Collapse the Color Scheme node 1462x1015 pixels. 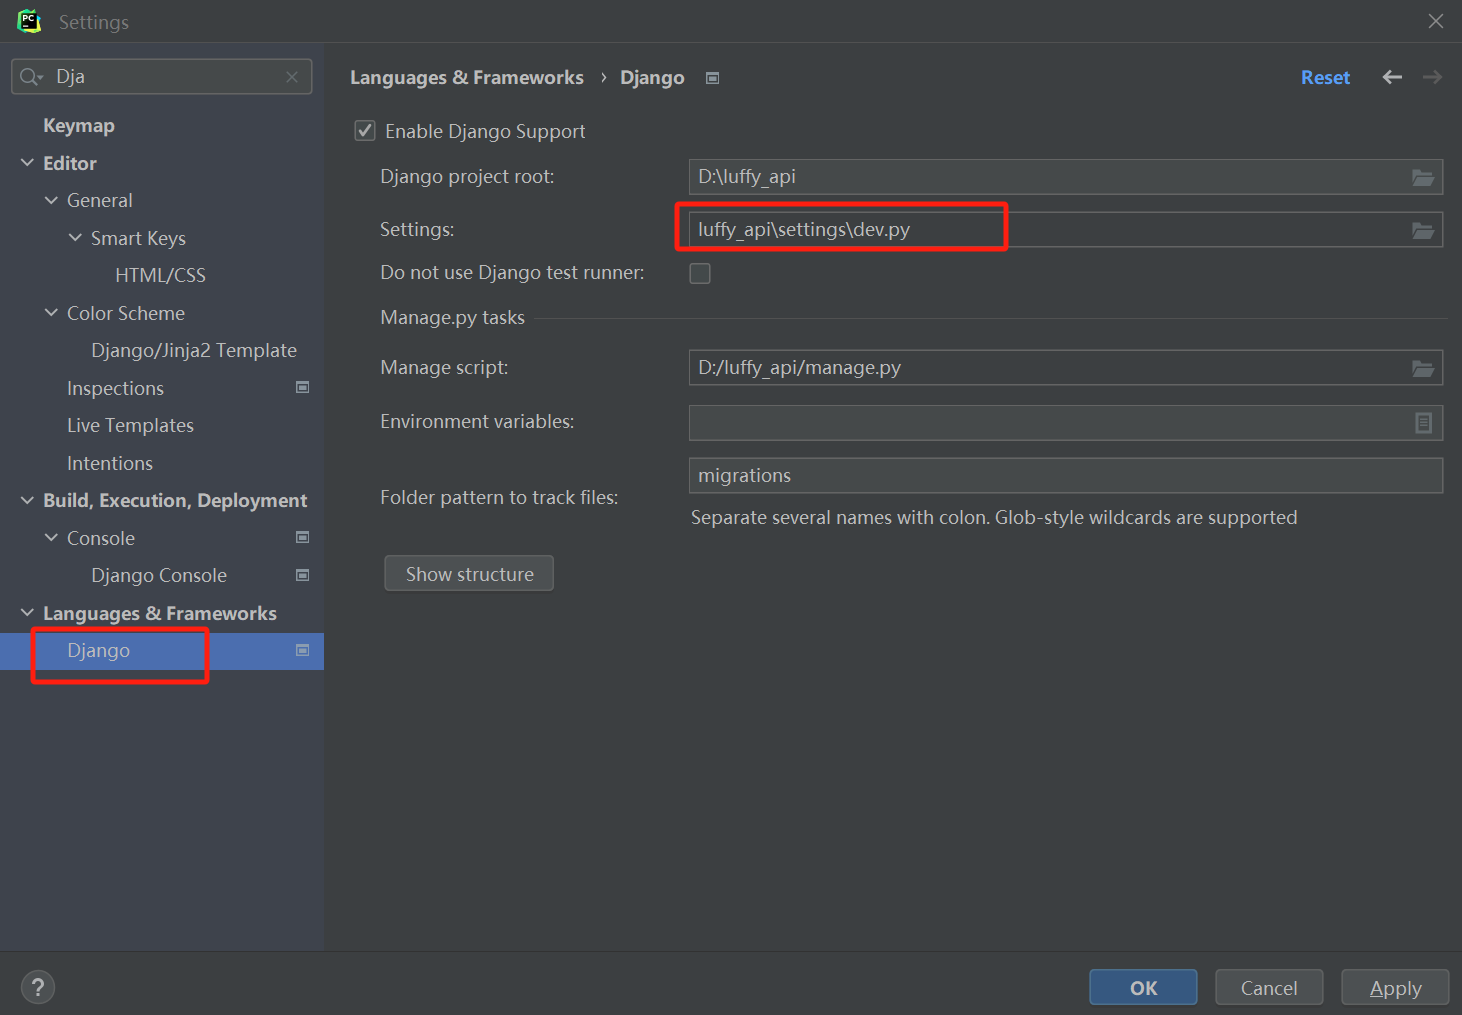[x=51, y=313]
